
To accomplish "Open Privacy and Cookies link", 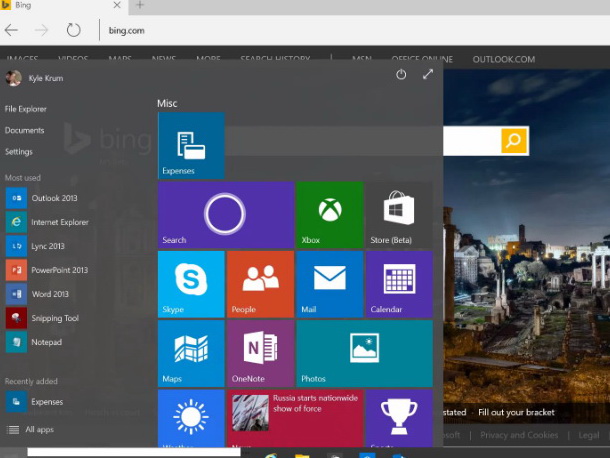I will tap(519, 435).
